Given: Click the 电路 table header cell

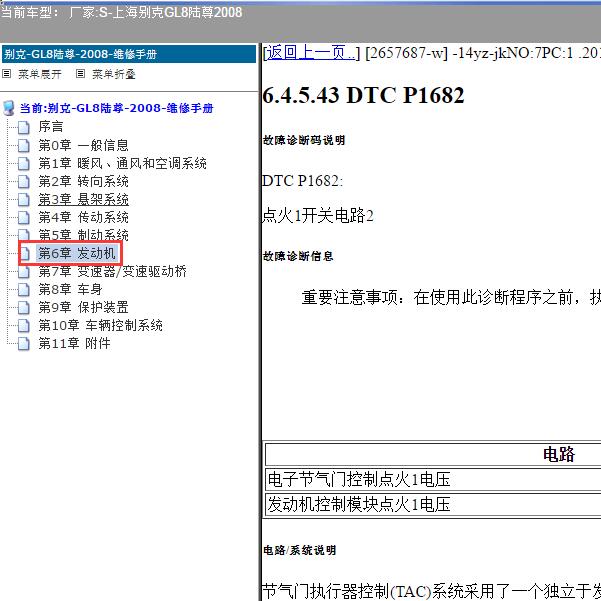Looking at the screenshot, I should [x=433, y=455].
